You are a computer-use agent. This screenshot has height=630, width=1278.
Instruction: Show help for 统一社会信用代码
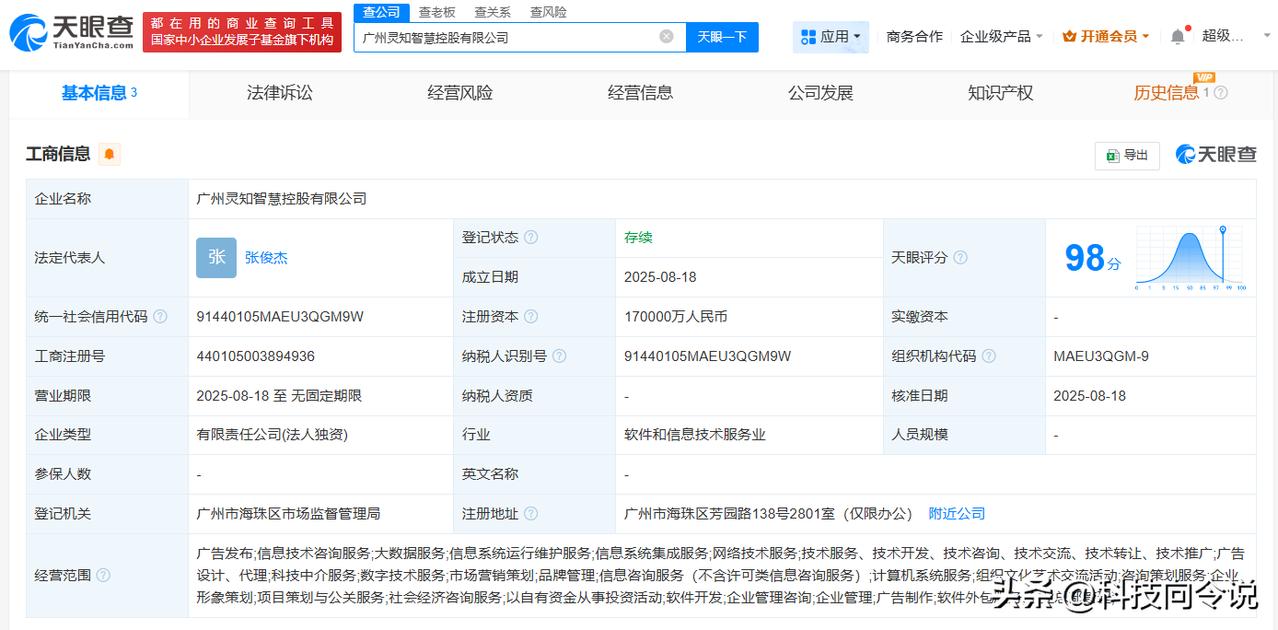(x=160, y=317)
